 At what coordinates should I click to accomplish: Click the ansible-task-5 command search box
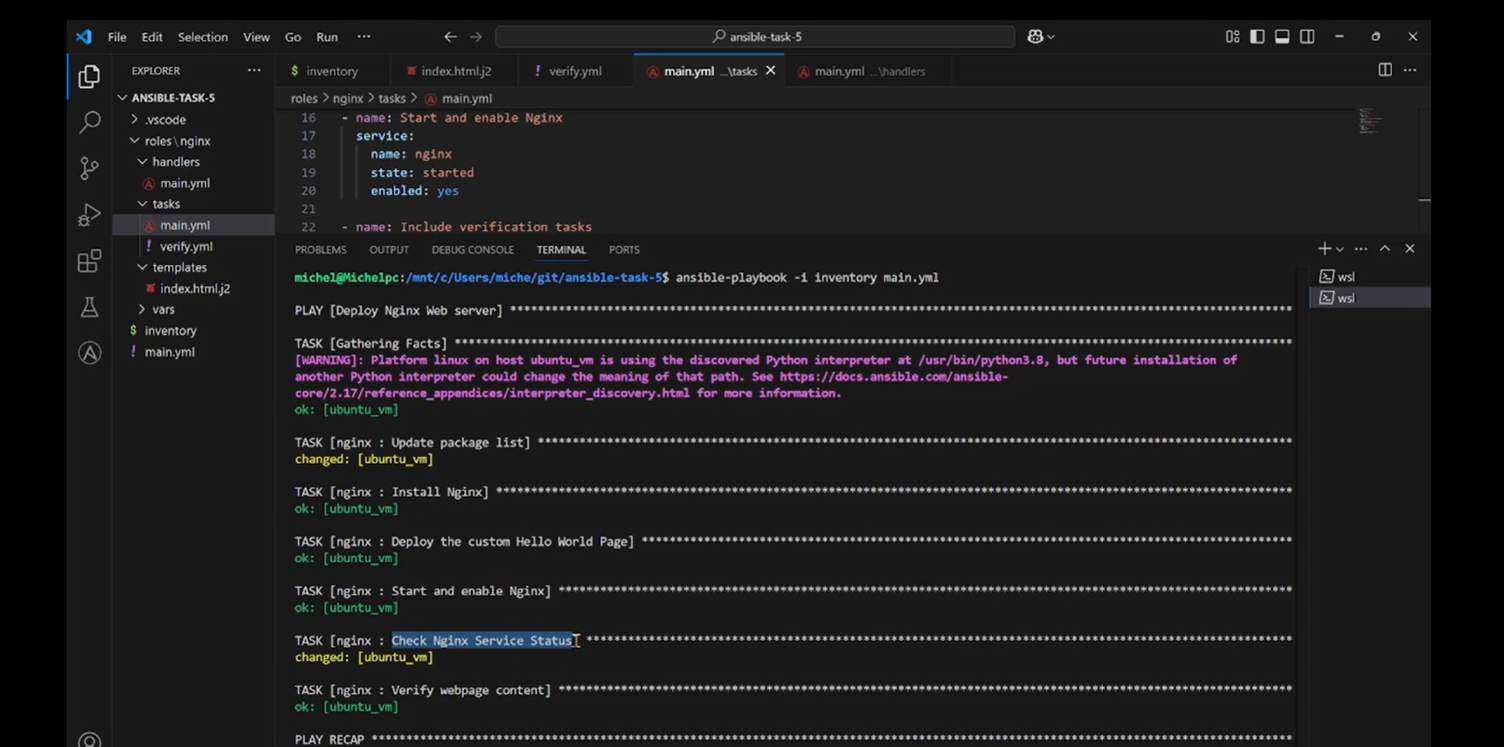click(x=755, y=37)
